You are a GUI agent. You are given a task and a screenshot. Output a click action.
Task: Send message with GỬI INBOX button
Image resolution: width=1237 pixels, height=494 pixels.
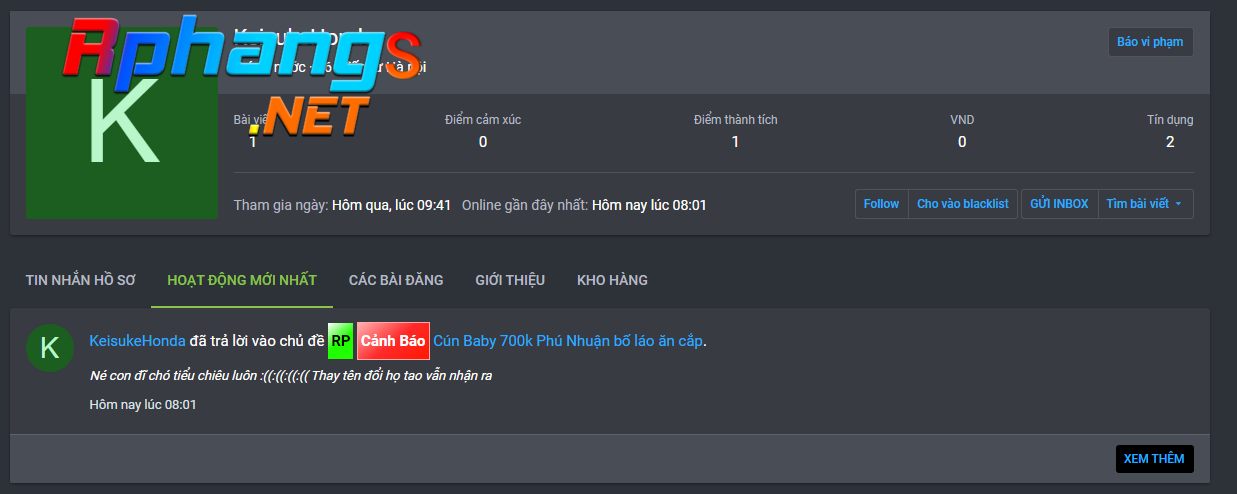point(1059,204)
